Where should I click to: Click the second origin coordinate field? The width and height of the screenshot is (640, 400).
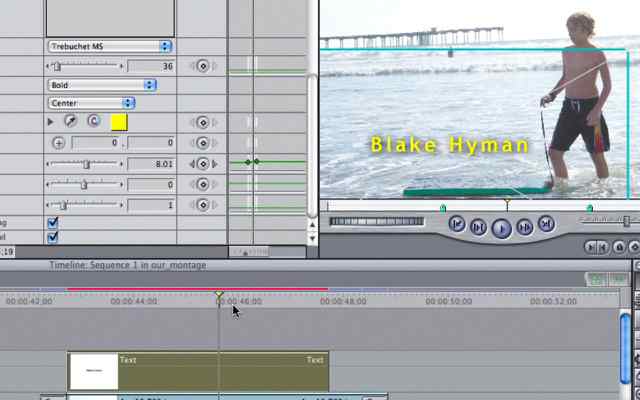[x=151, y=142]
